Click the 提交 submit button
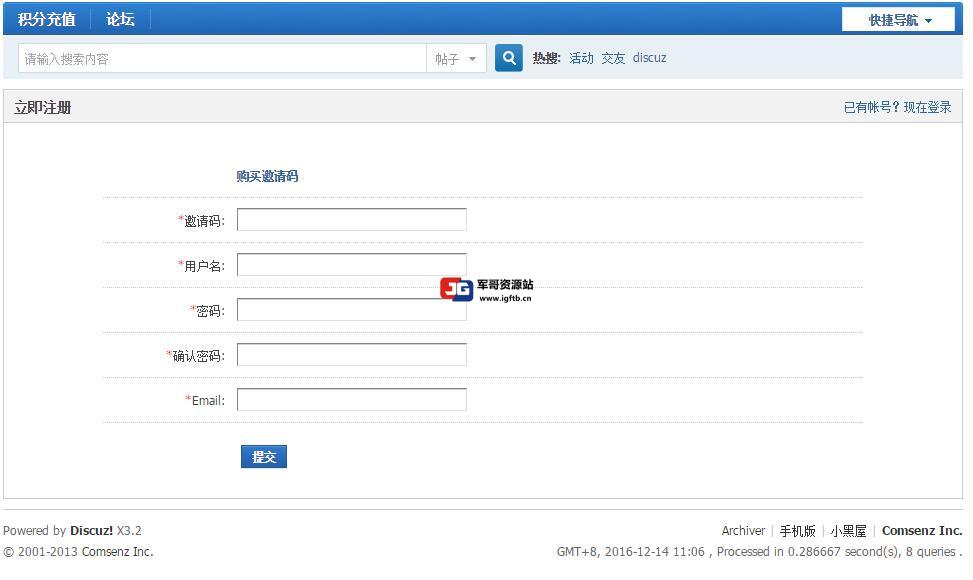The height and width of the screenshot is (580, 973). 263,457
